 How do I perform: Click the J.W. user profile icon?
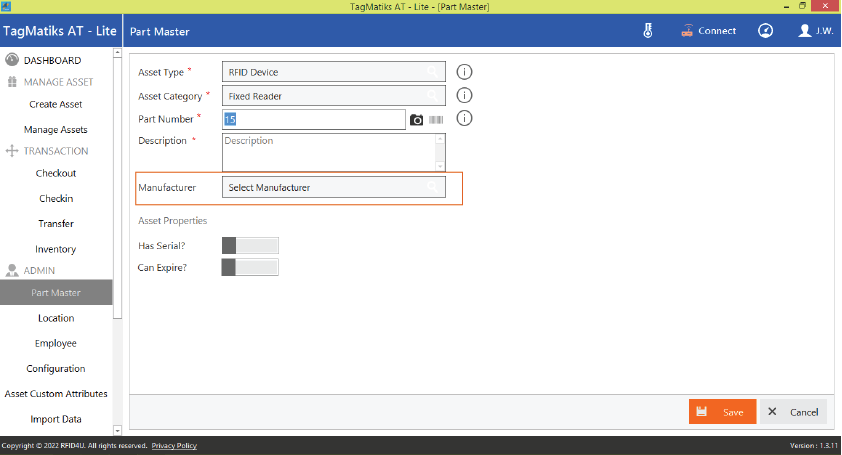(x=805, y=31)
